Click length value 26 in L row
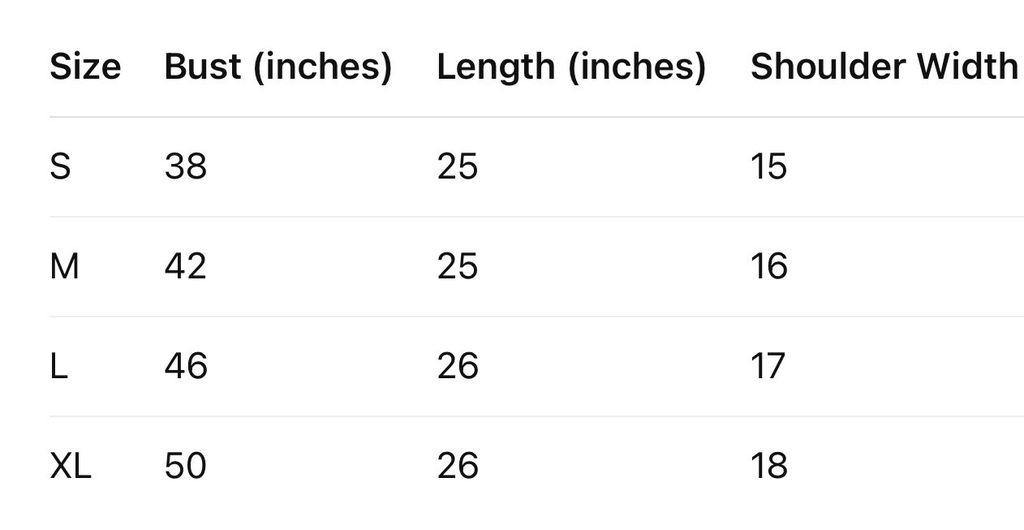The image size is (1024, 530). click(x=458, y=366)
